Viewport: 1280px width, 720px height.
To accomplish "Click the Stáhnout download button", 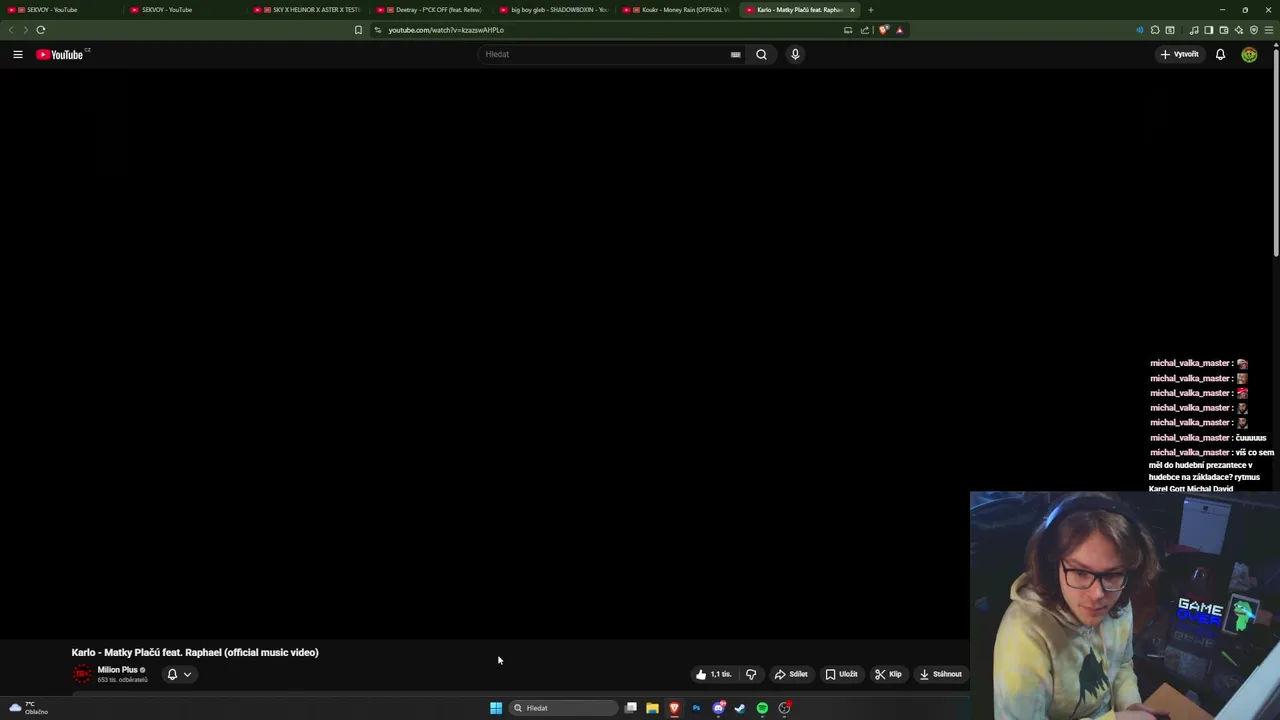I will (940, 674).
